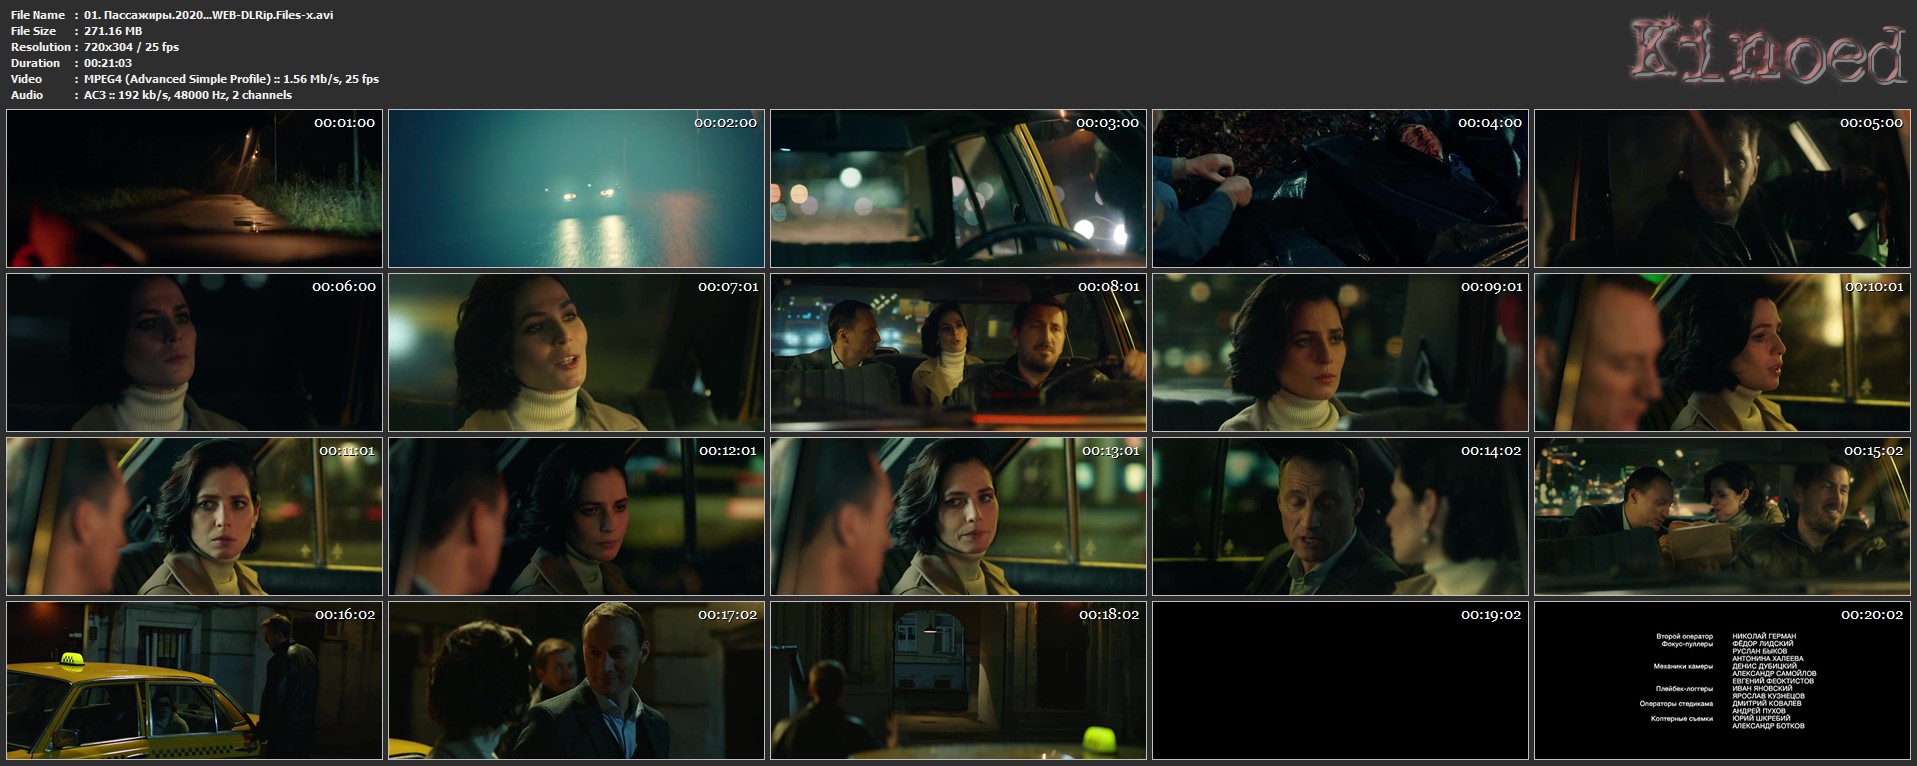The image size is (1917, 766).
Task: Click the thumbnail timestamped 00:08:01
Action: click(958, 352)
